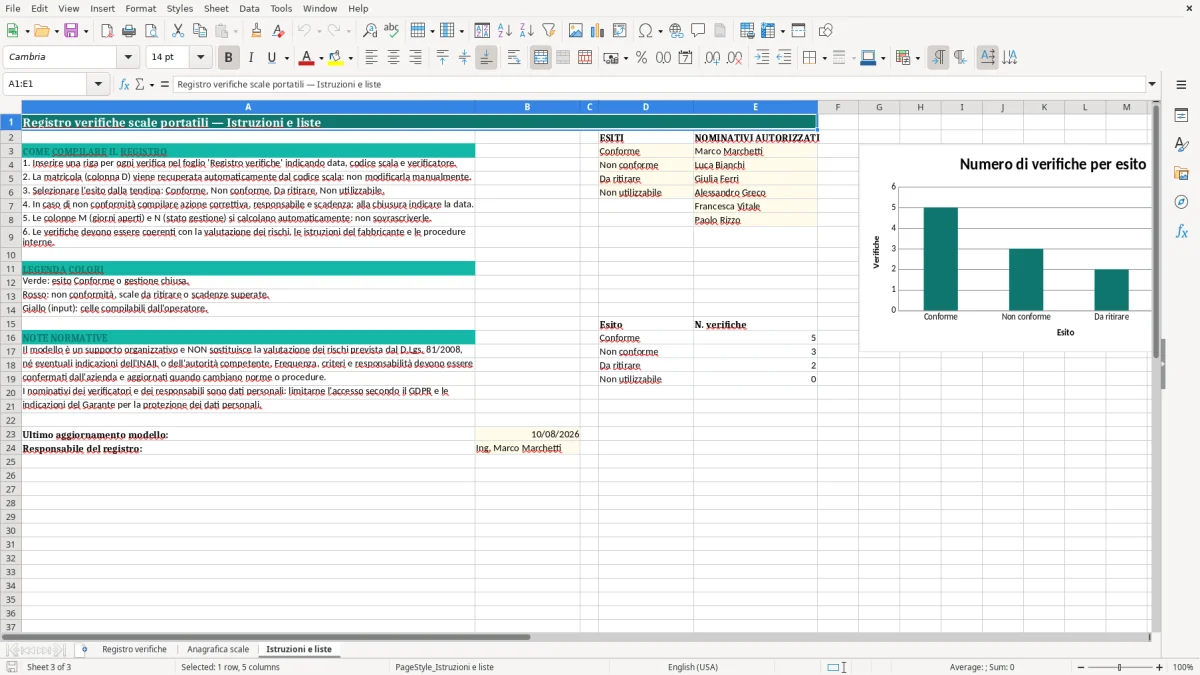
Task: Open the Conditional Formatting dropdown arrow
Action: tap(917, 58)
